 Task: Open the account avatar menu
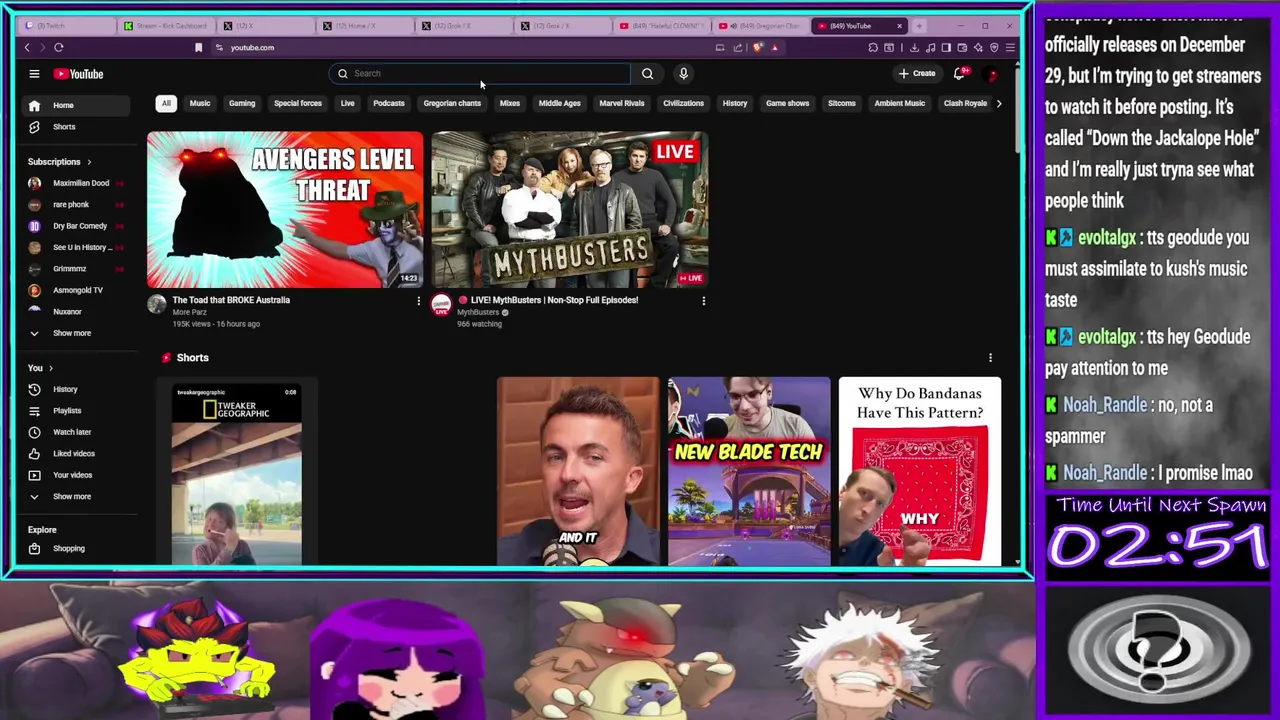[x=991, y=74]
